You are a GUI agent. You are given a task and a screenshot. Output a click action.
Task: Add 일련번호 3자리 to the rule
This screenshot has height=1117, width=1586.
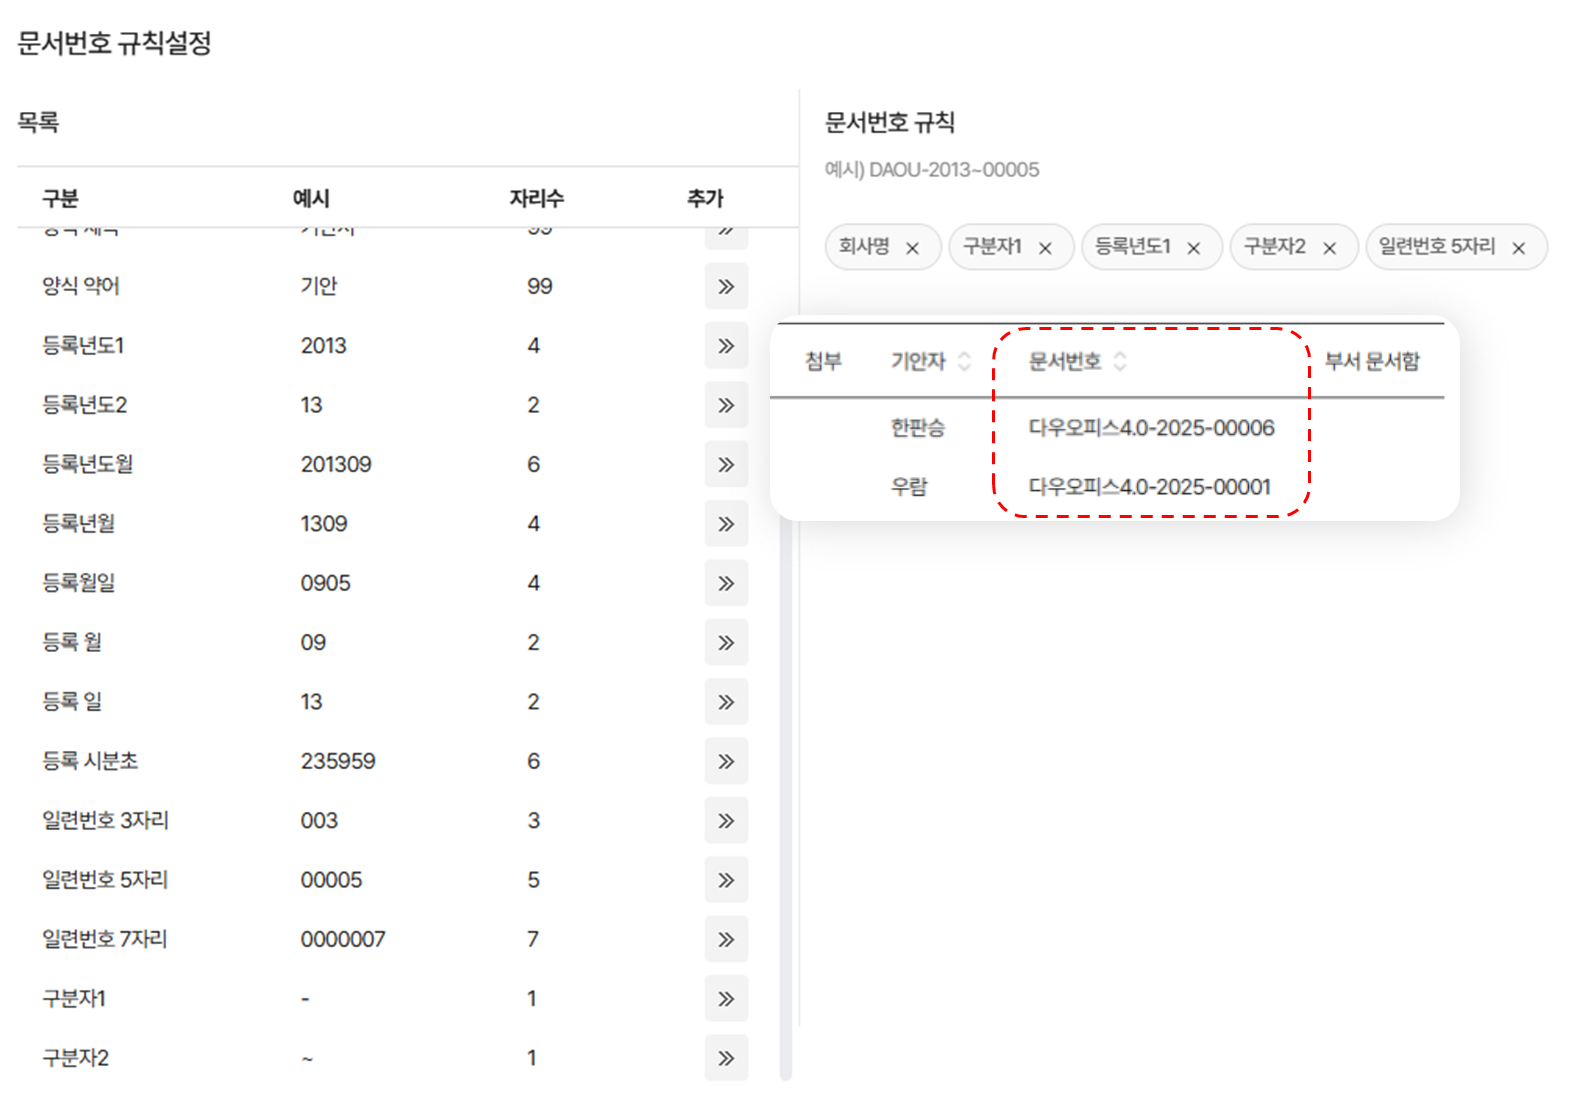pyautogui.click(x=726, y=821)
